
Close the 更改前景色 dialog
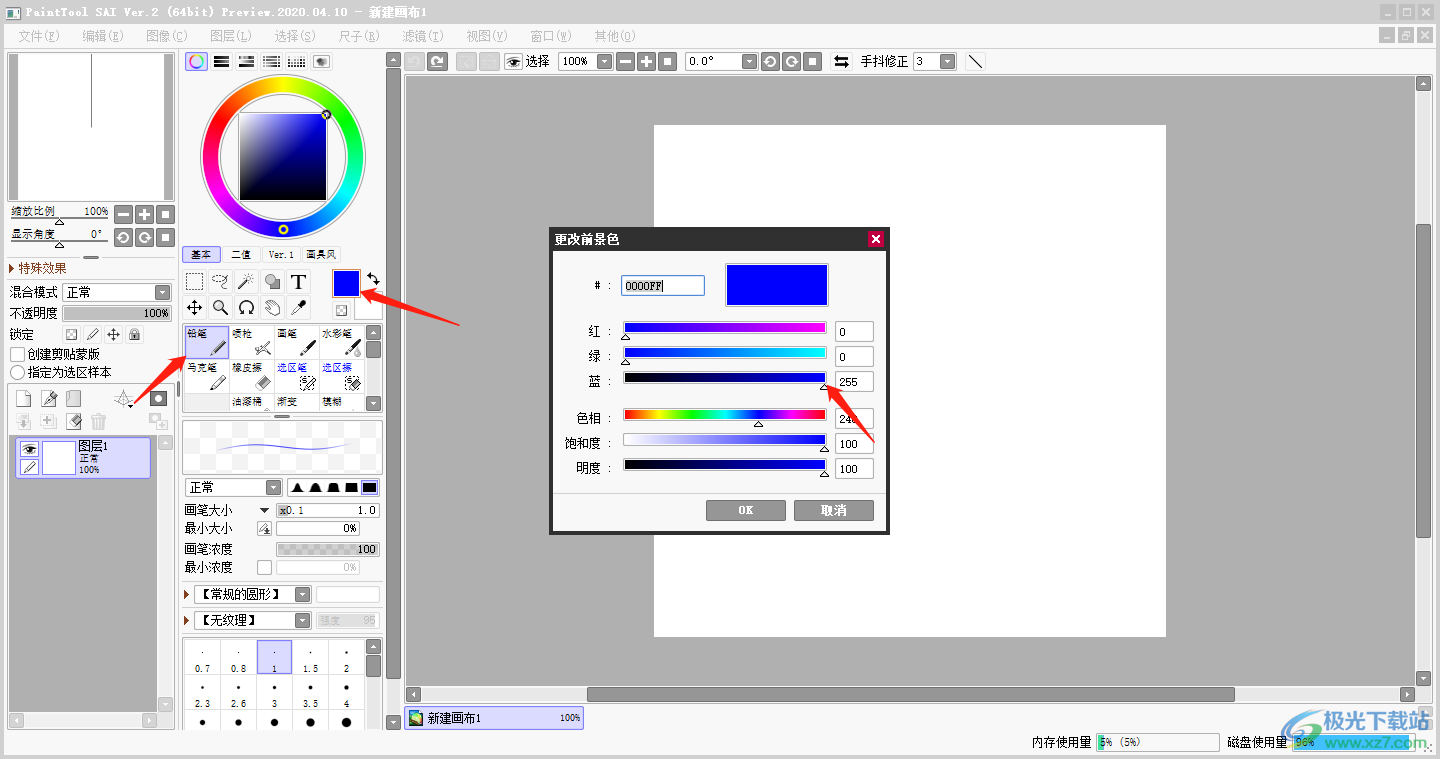(x=876, y=239)
